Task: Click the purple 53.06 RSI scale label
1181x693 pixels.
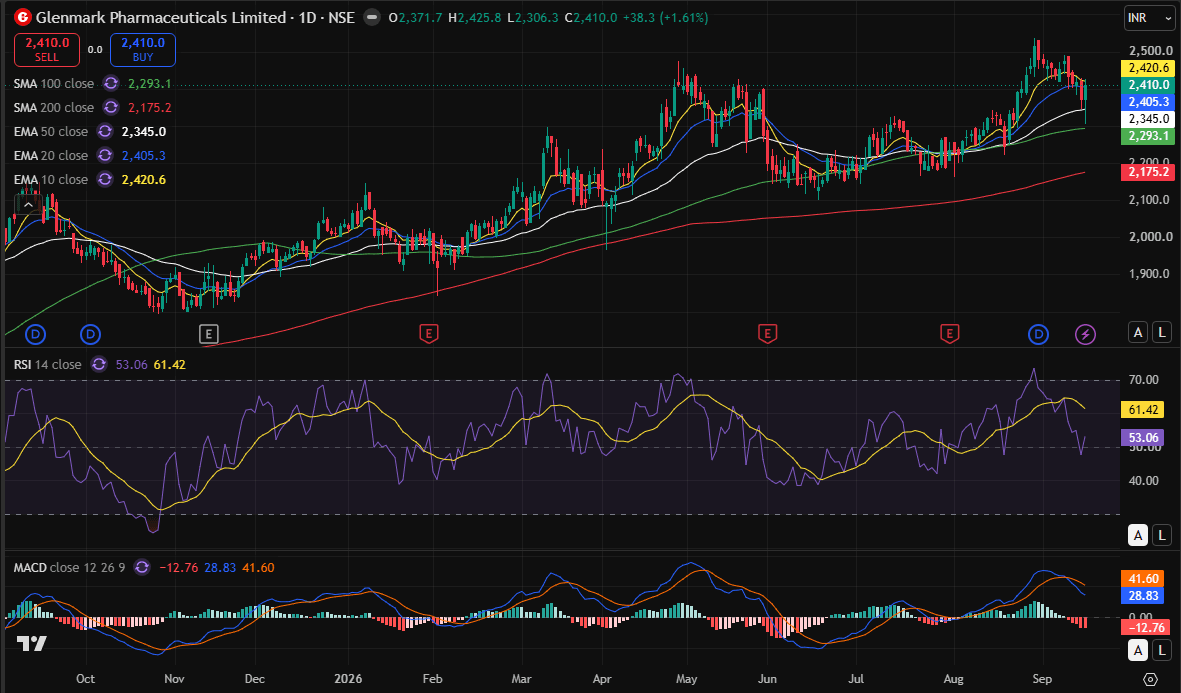Action: coord(1143,438)
